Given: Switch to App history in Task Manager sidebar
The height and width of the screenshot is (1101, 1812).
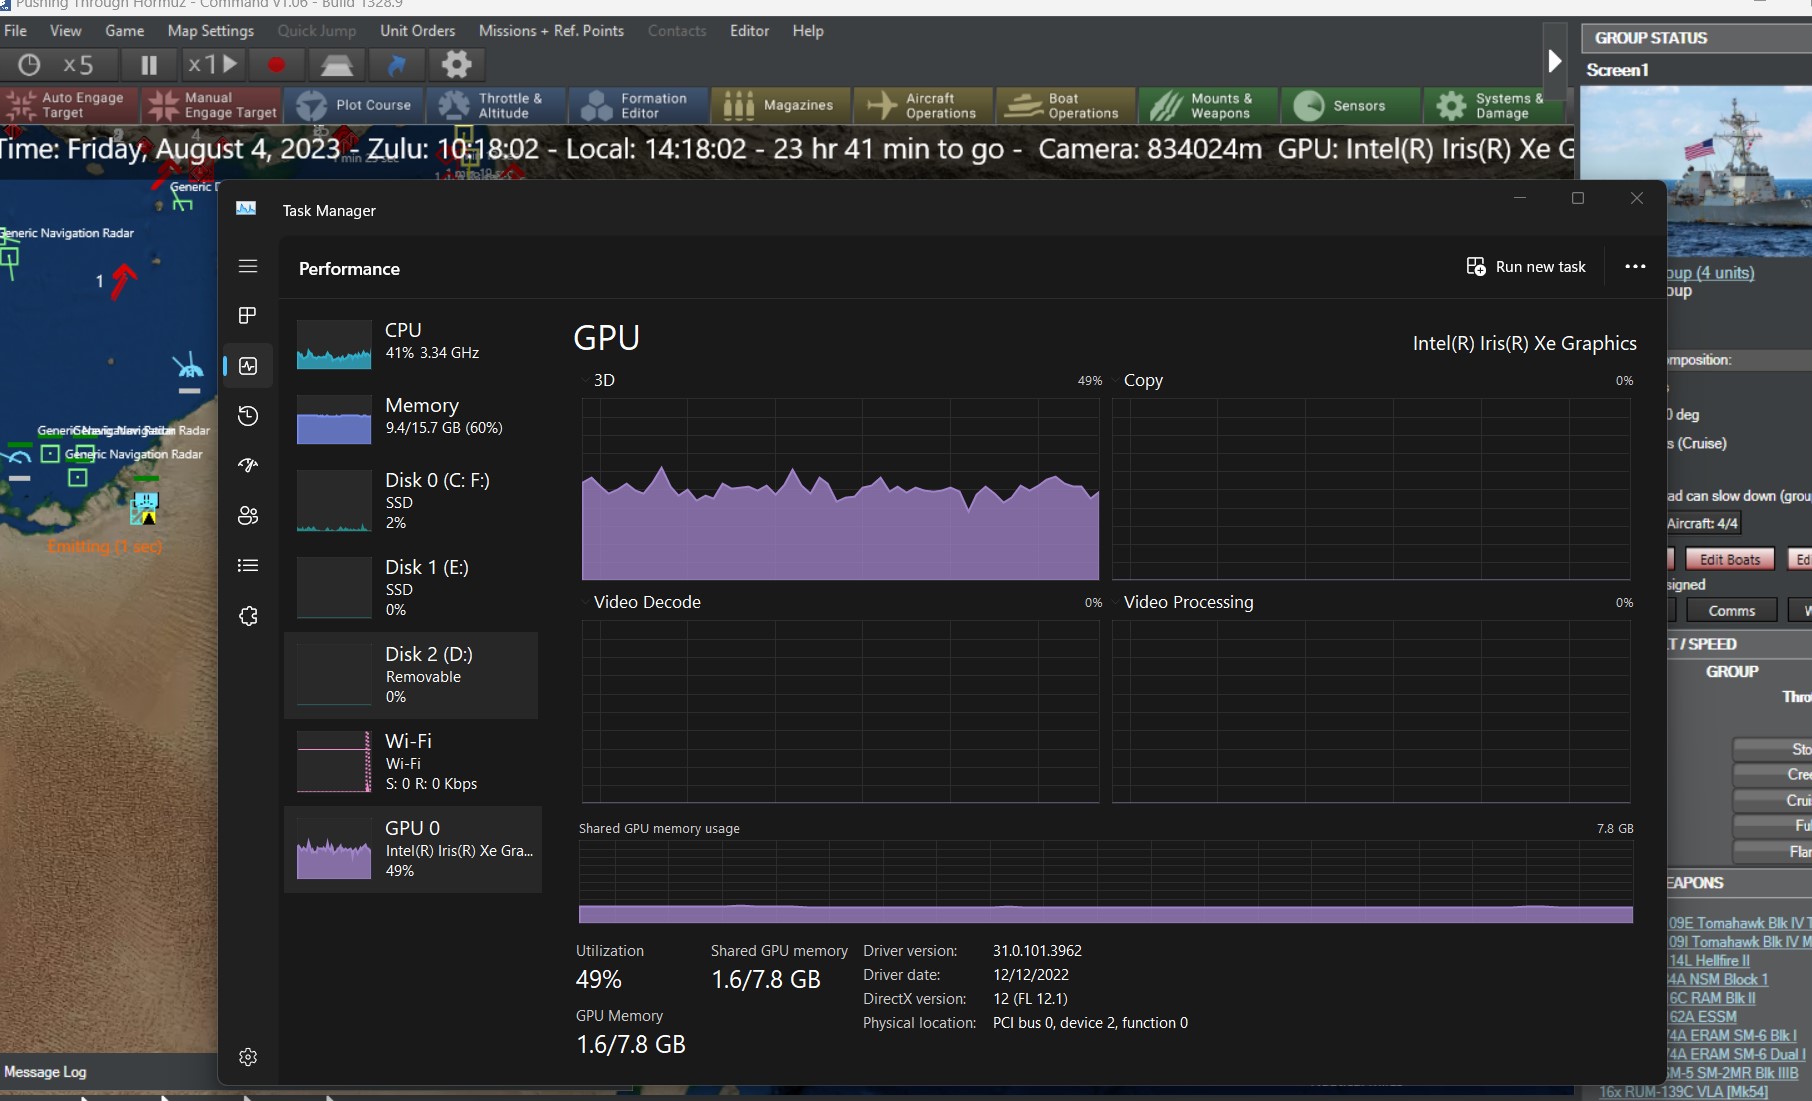Looking at the screenshot, I should pyautogui.click(x=247, y=415).
